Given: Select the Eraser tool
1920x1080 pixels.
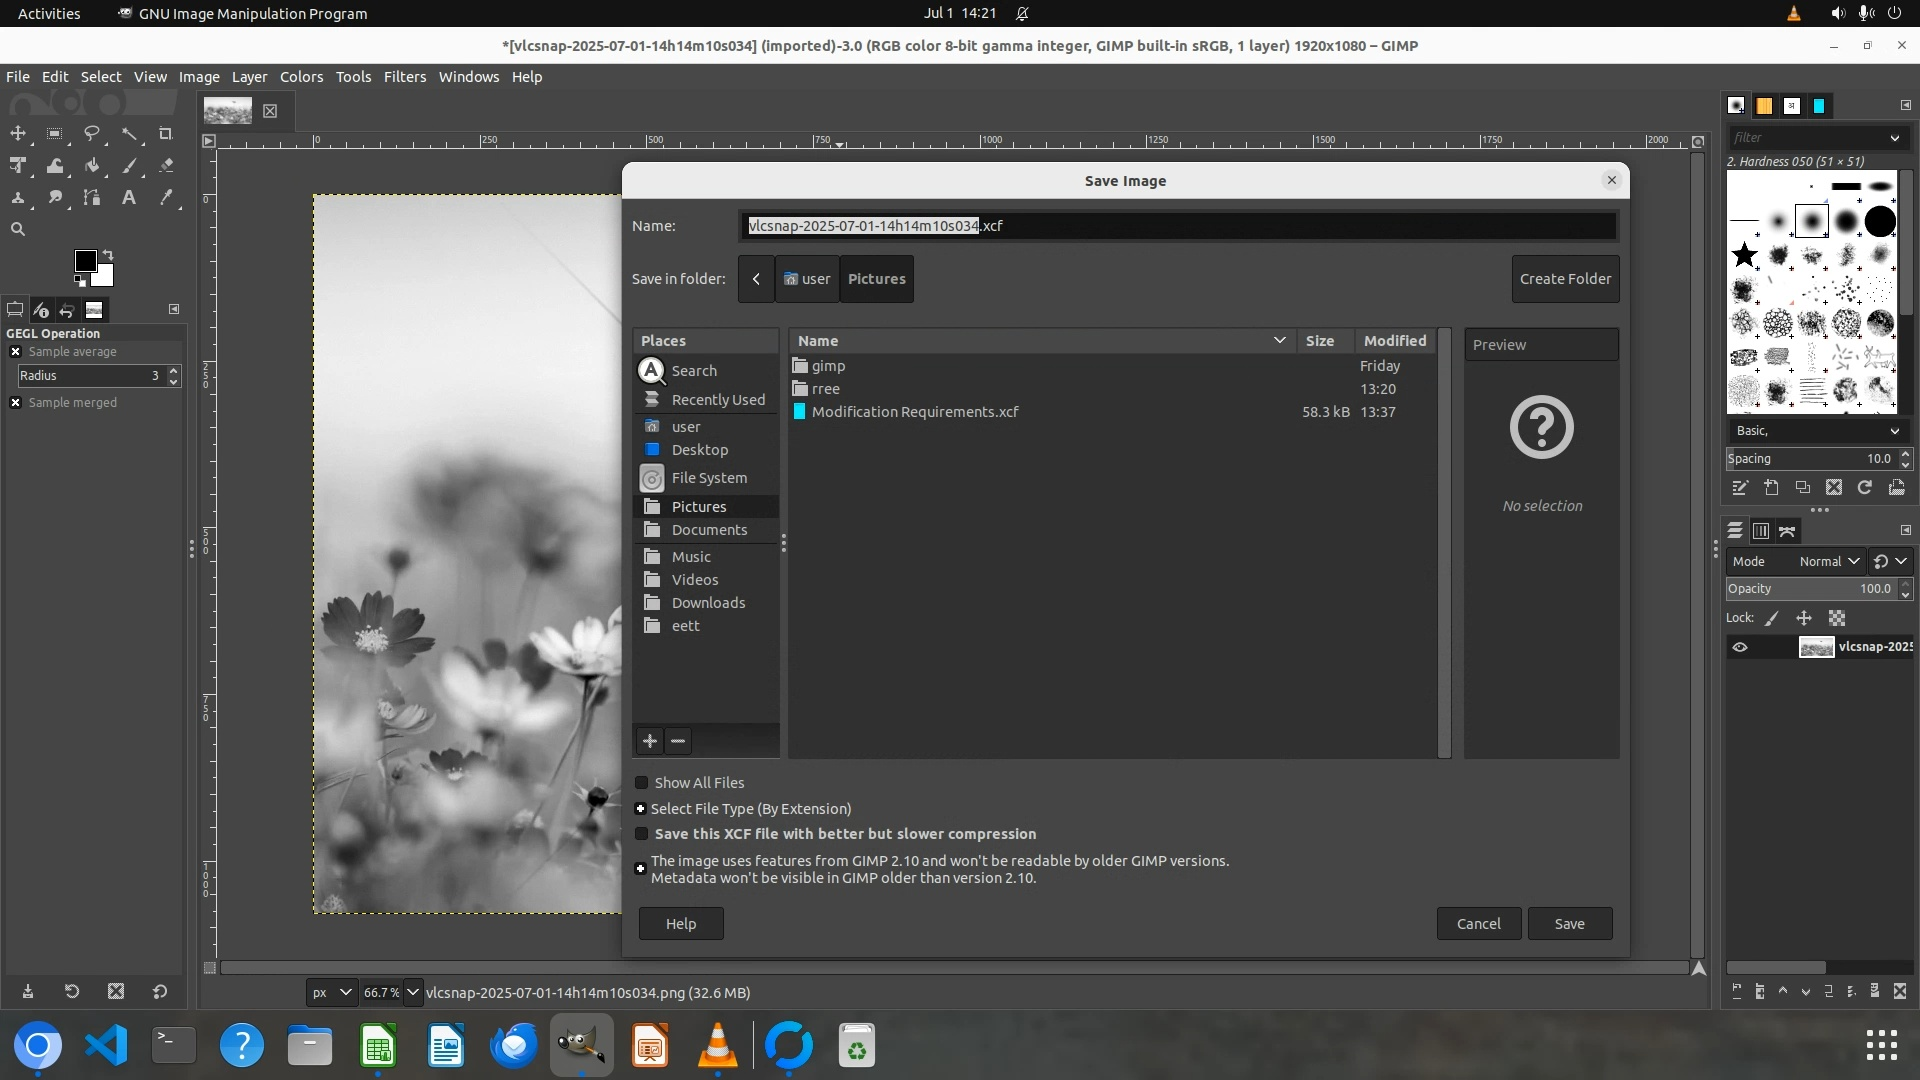Looking at the screenshot, I should [166, 166].
